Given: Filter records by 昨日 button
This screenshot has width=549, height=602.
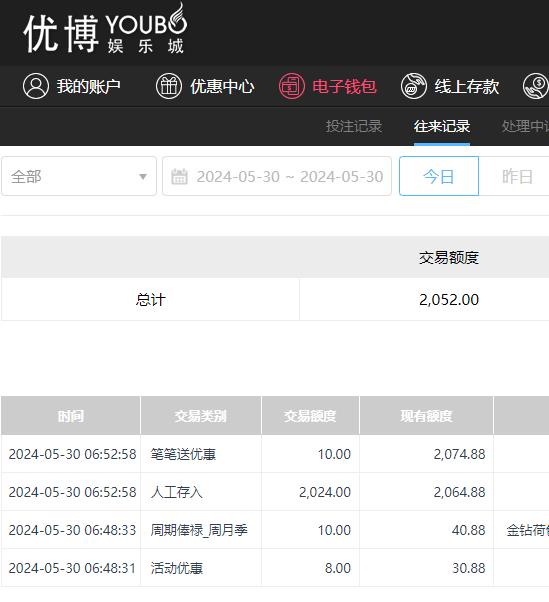Looking at the screenshot, I should coord(518,176).
